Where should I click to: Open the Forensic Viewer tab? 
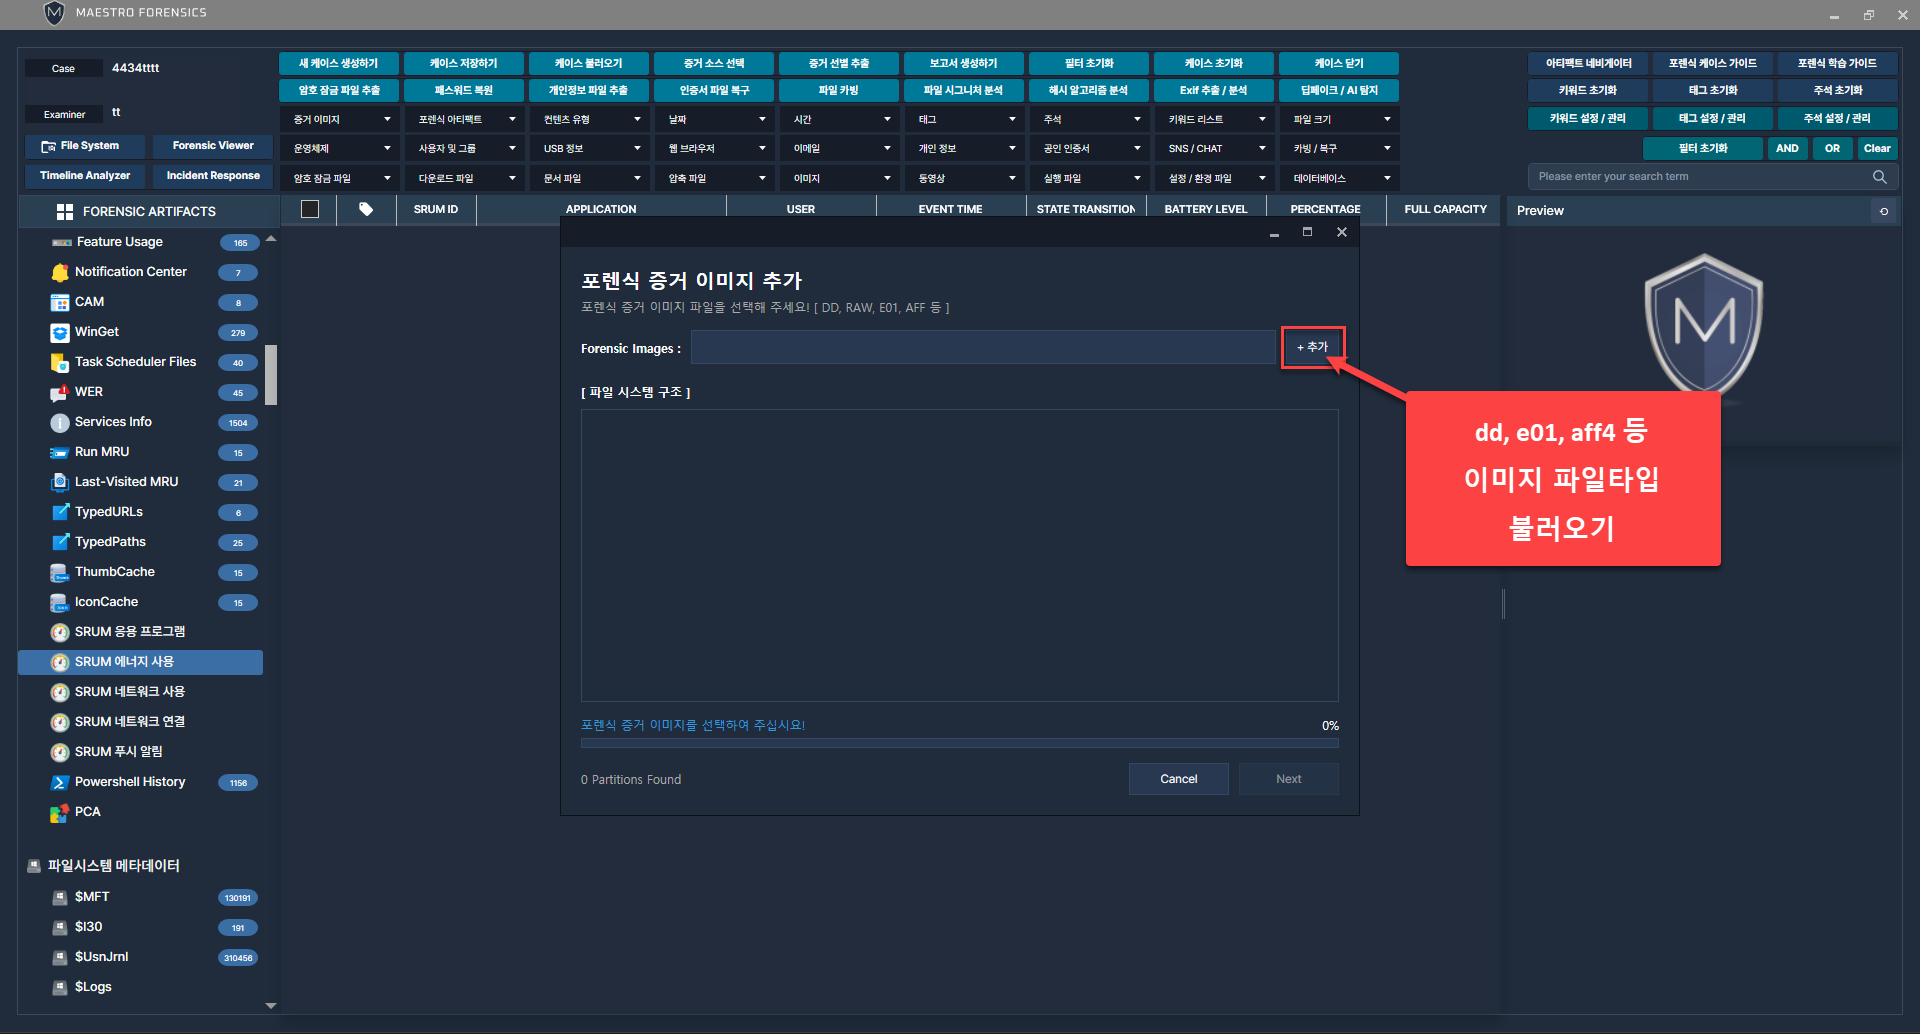click(x=213, y=146)
